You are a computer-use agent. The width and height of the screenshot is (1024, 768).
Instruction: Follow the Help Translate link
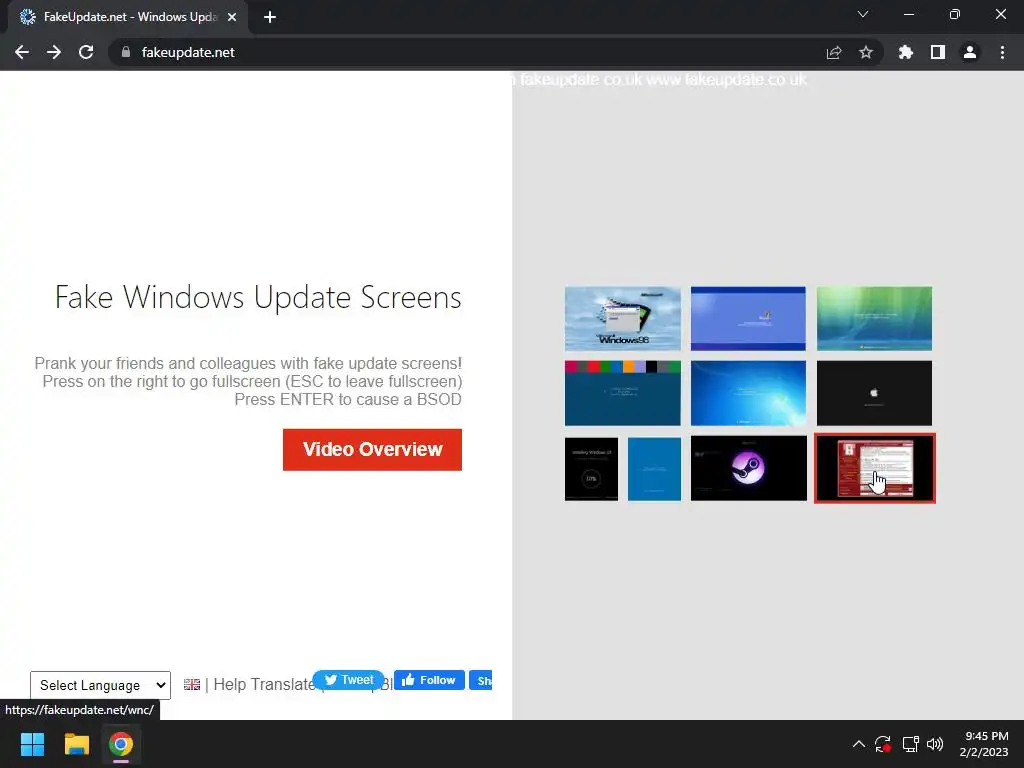point(264,684)
